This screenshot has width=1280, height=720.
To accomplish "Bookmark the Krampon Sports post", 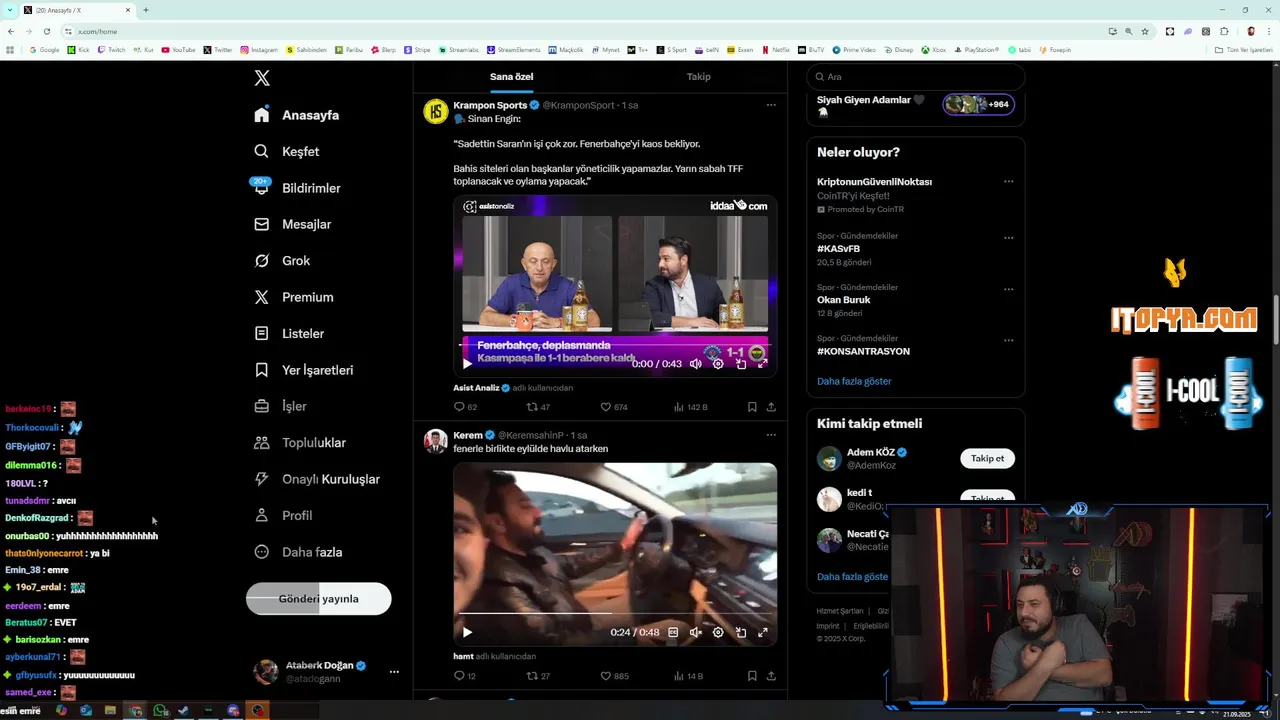I will 752,407.
